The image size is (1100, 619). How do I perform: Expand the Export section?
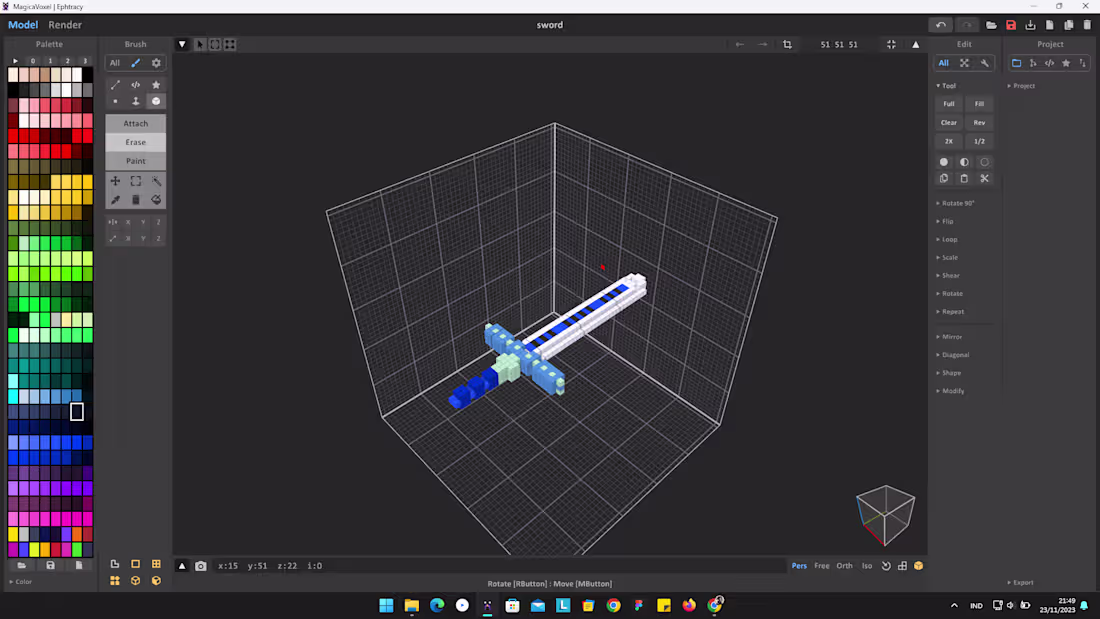(1021, 583)
